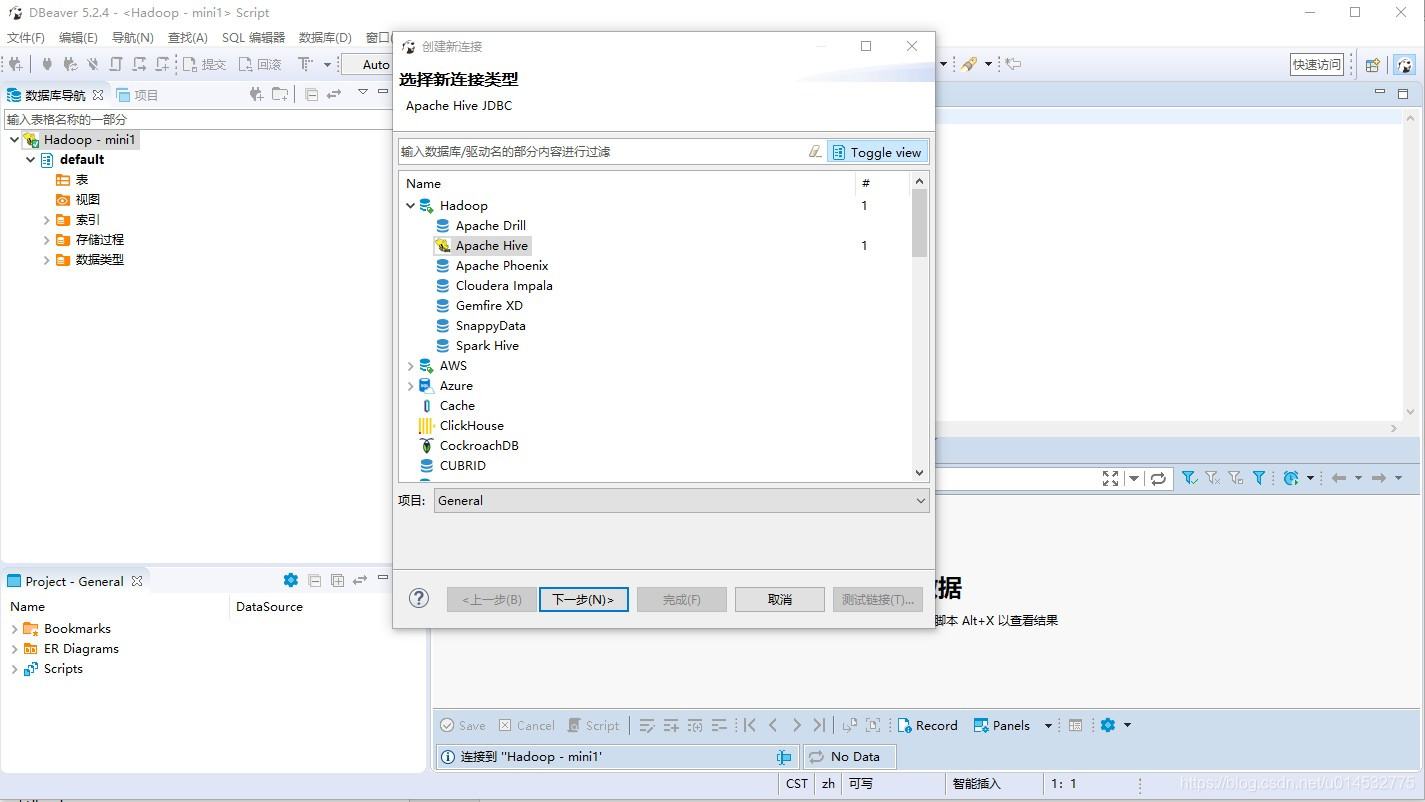The height and width of the screenshot is (802, 1425).
Task: Click the 快速访问 quick access box
Action: (1317, 64)
